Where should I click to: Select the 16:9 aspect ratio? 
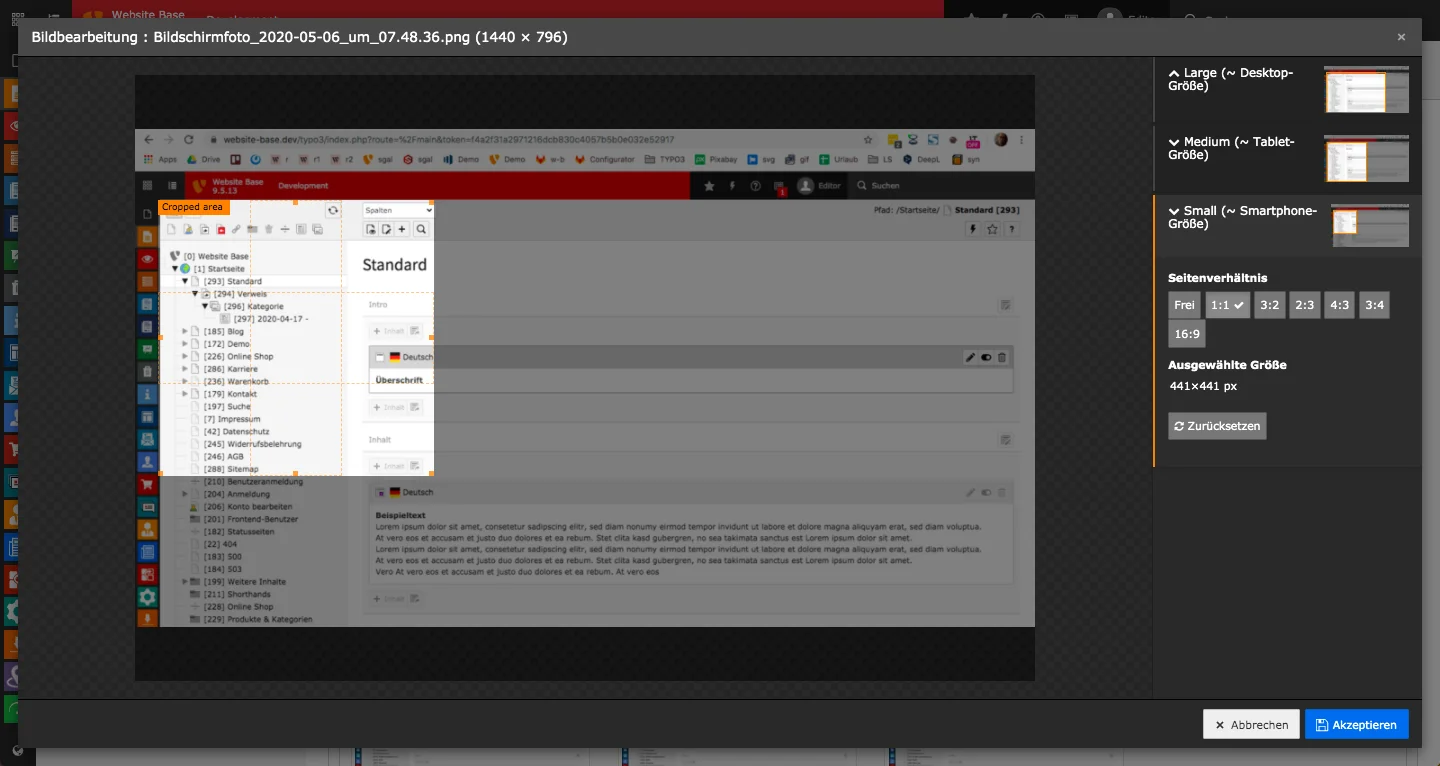point(1186,333)
